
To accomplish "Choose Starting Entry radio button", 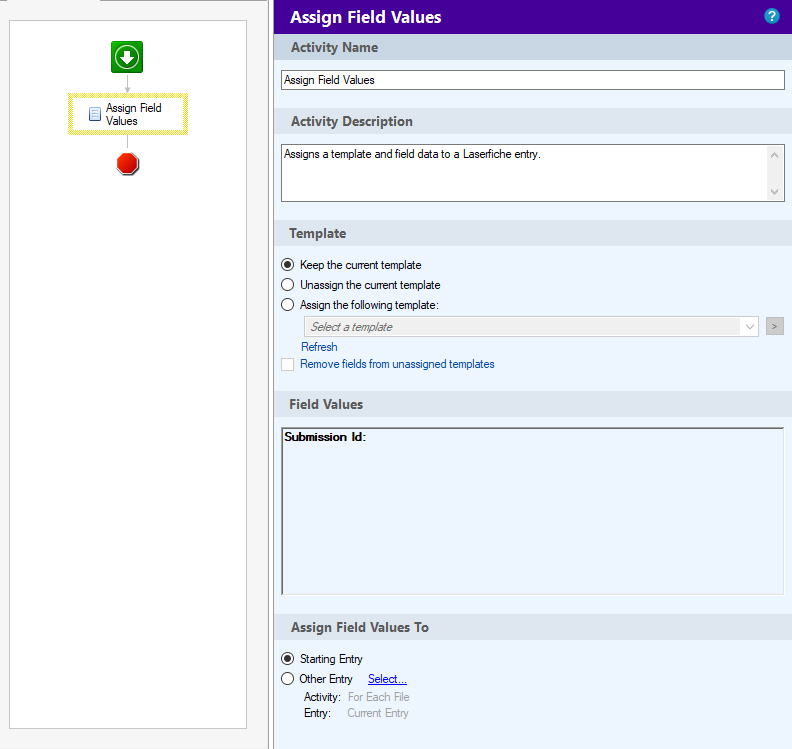I will click(287, 659).
